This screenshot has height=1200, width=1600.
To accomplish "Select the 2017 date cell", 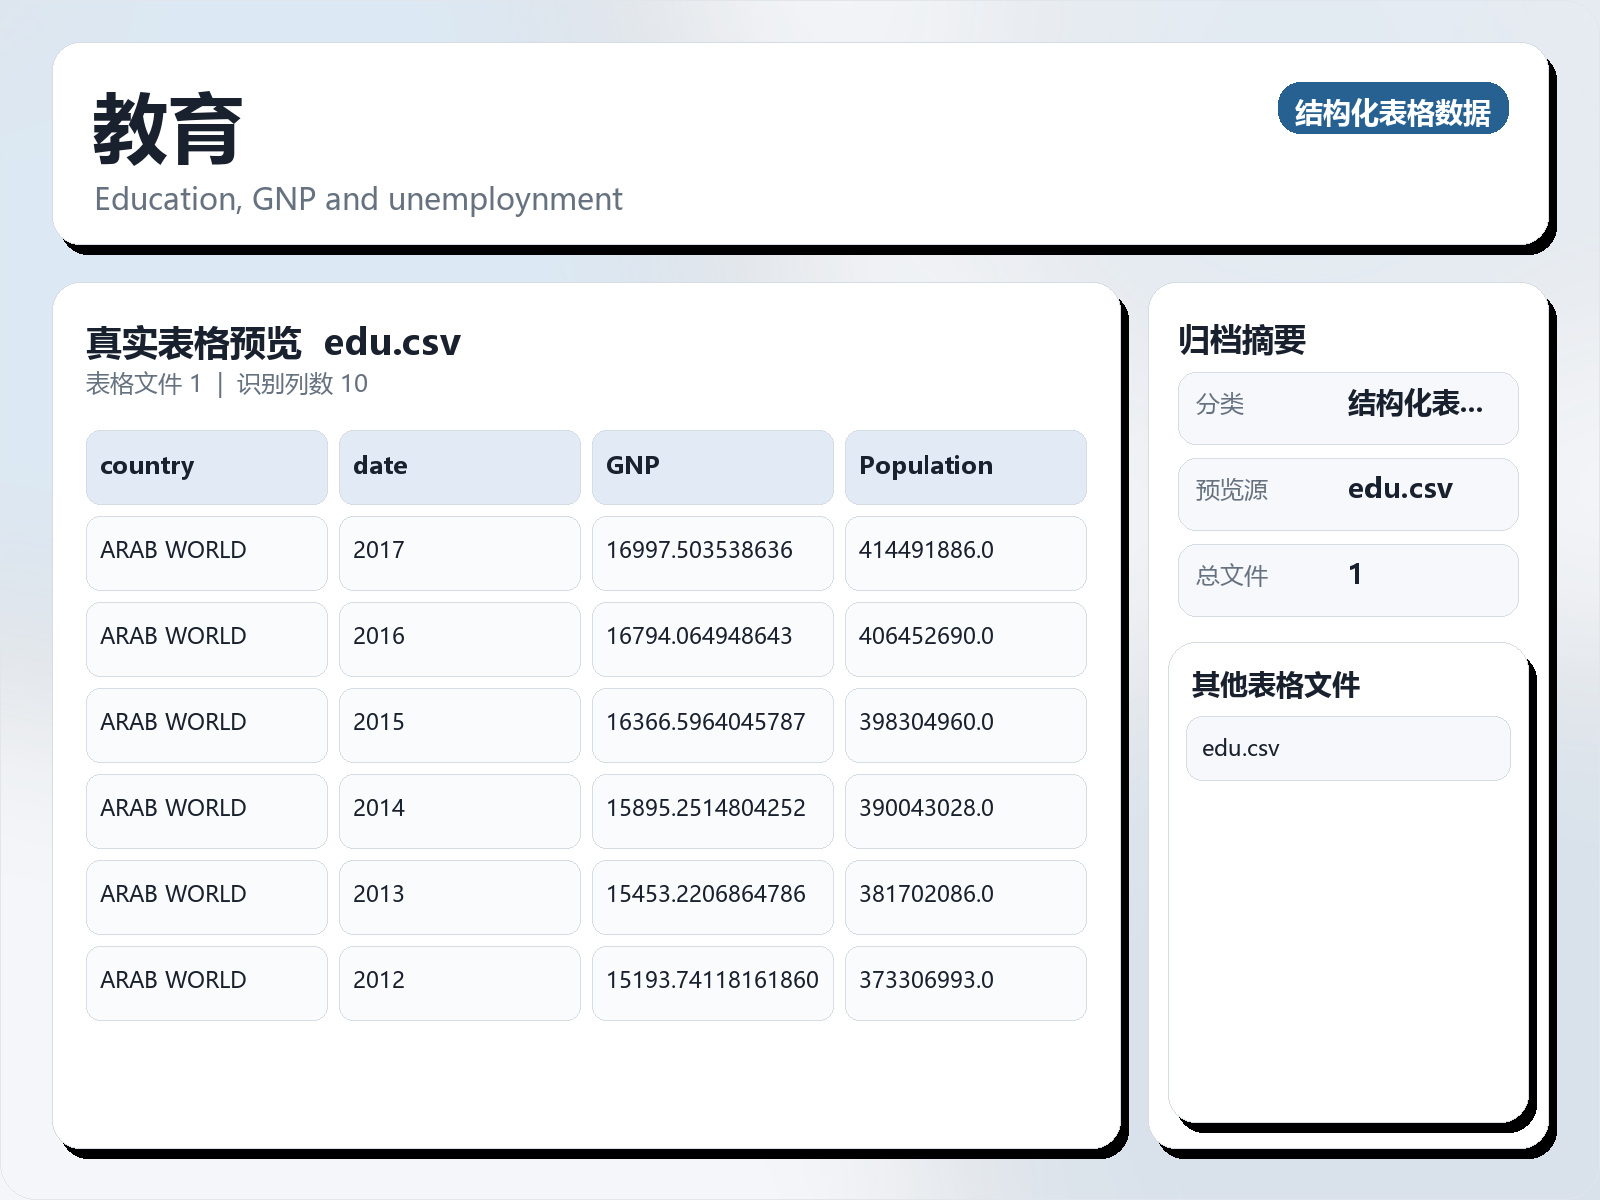I will (459, 552).
